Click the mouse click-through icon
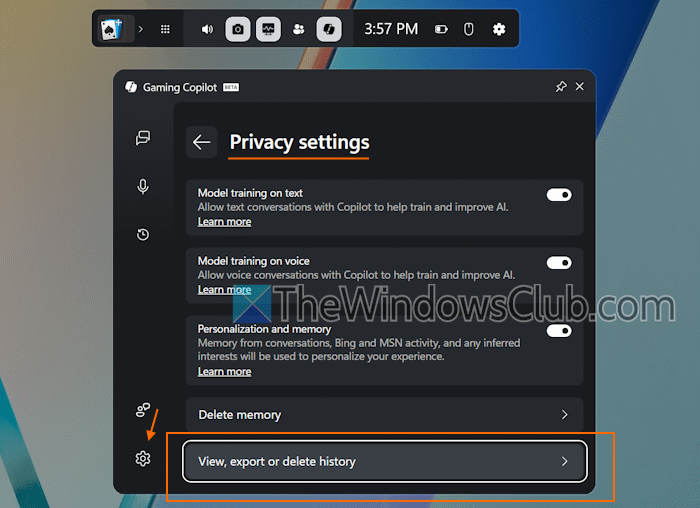700x508 pixels. coord(468,29)
